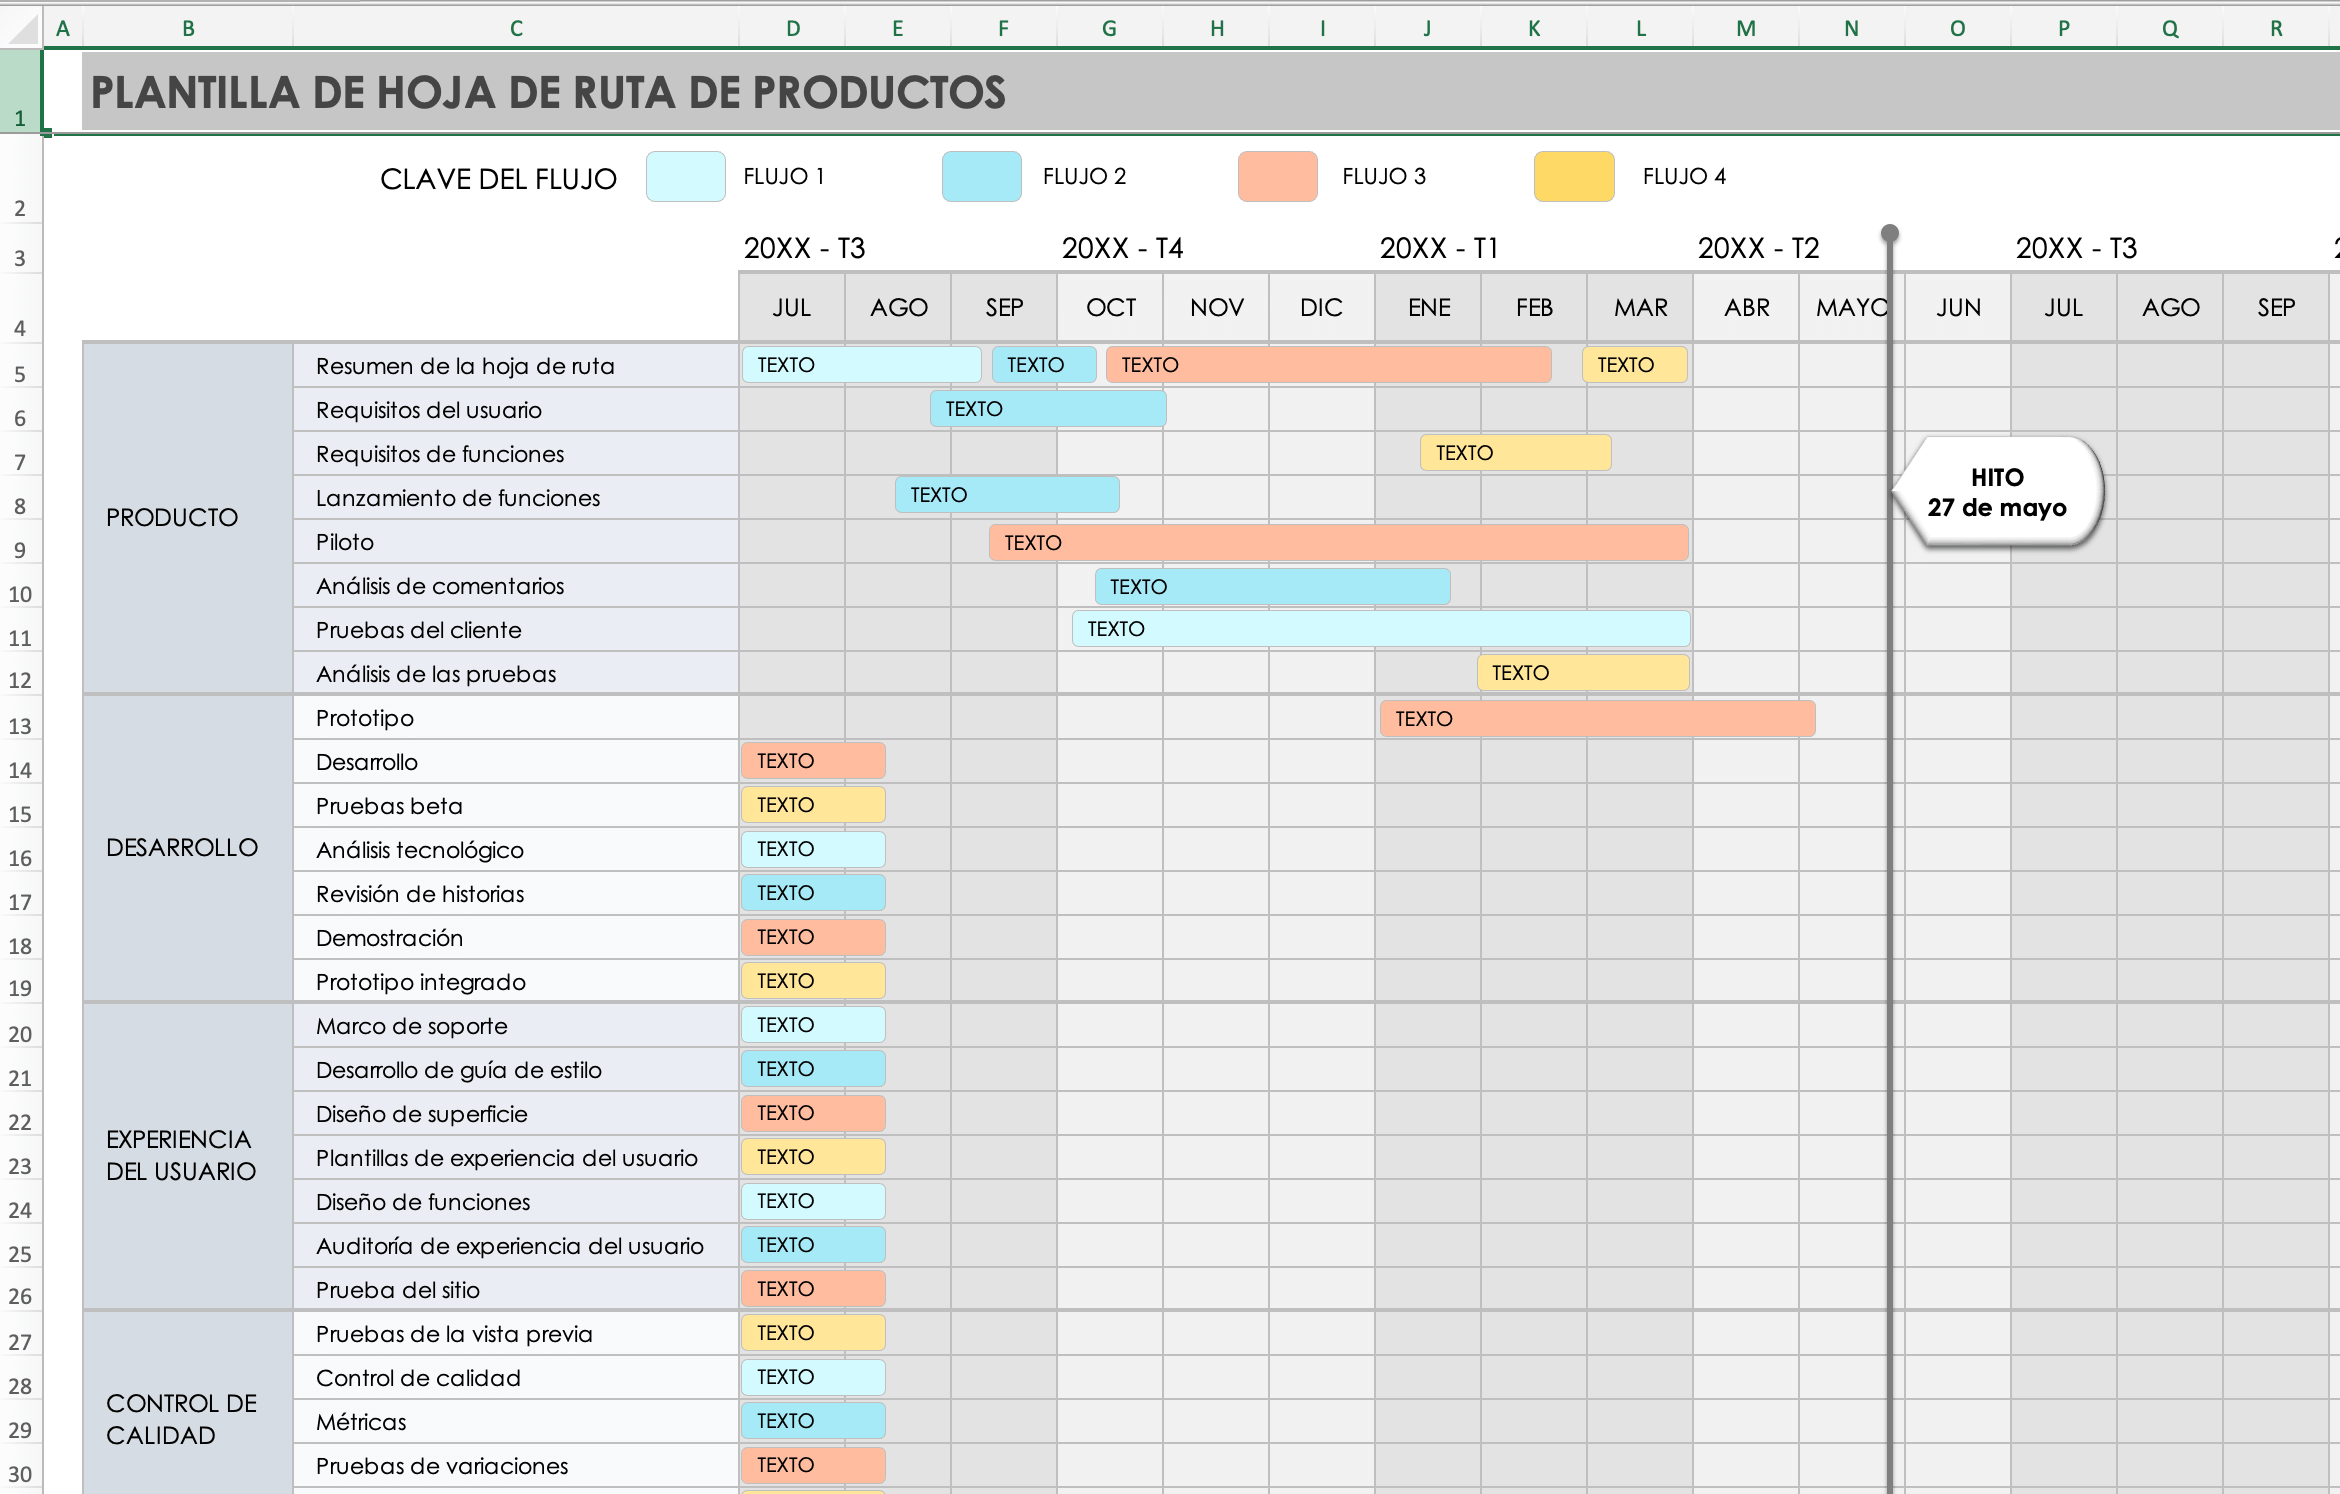Select the Diseño de superficie TEXTO bar
Screen dimensions: 2340x1494
pos(813,1113)
